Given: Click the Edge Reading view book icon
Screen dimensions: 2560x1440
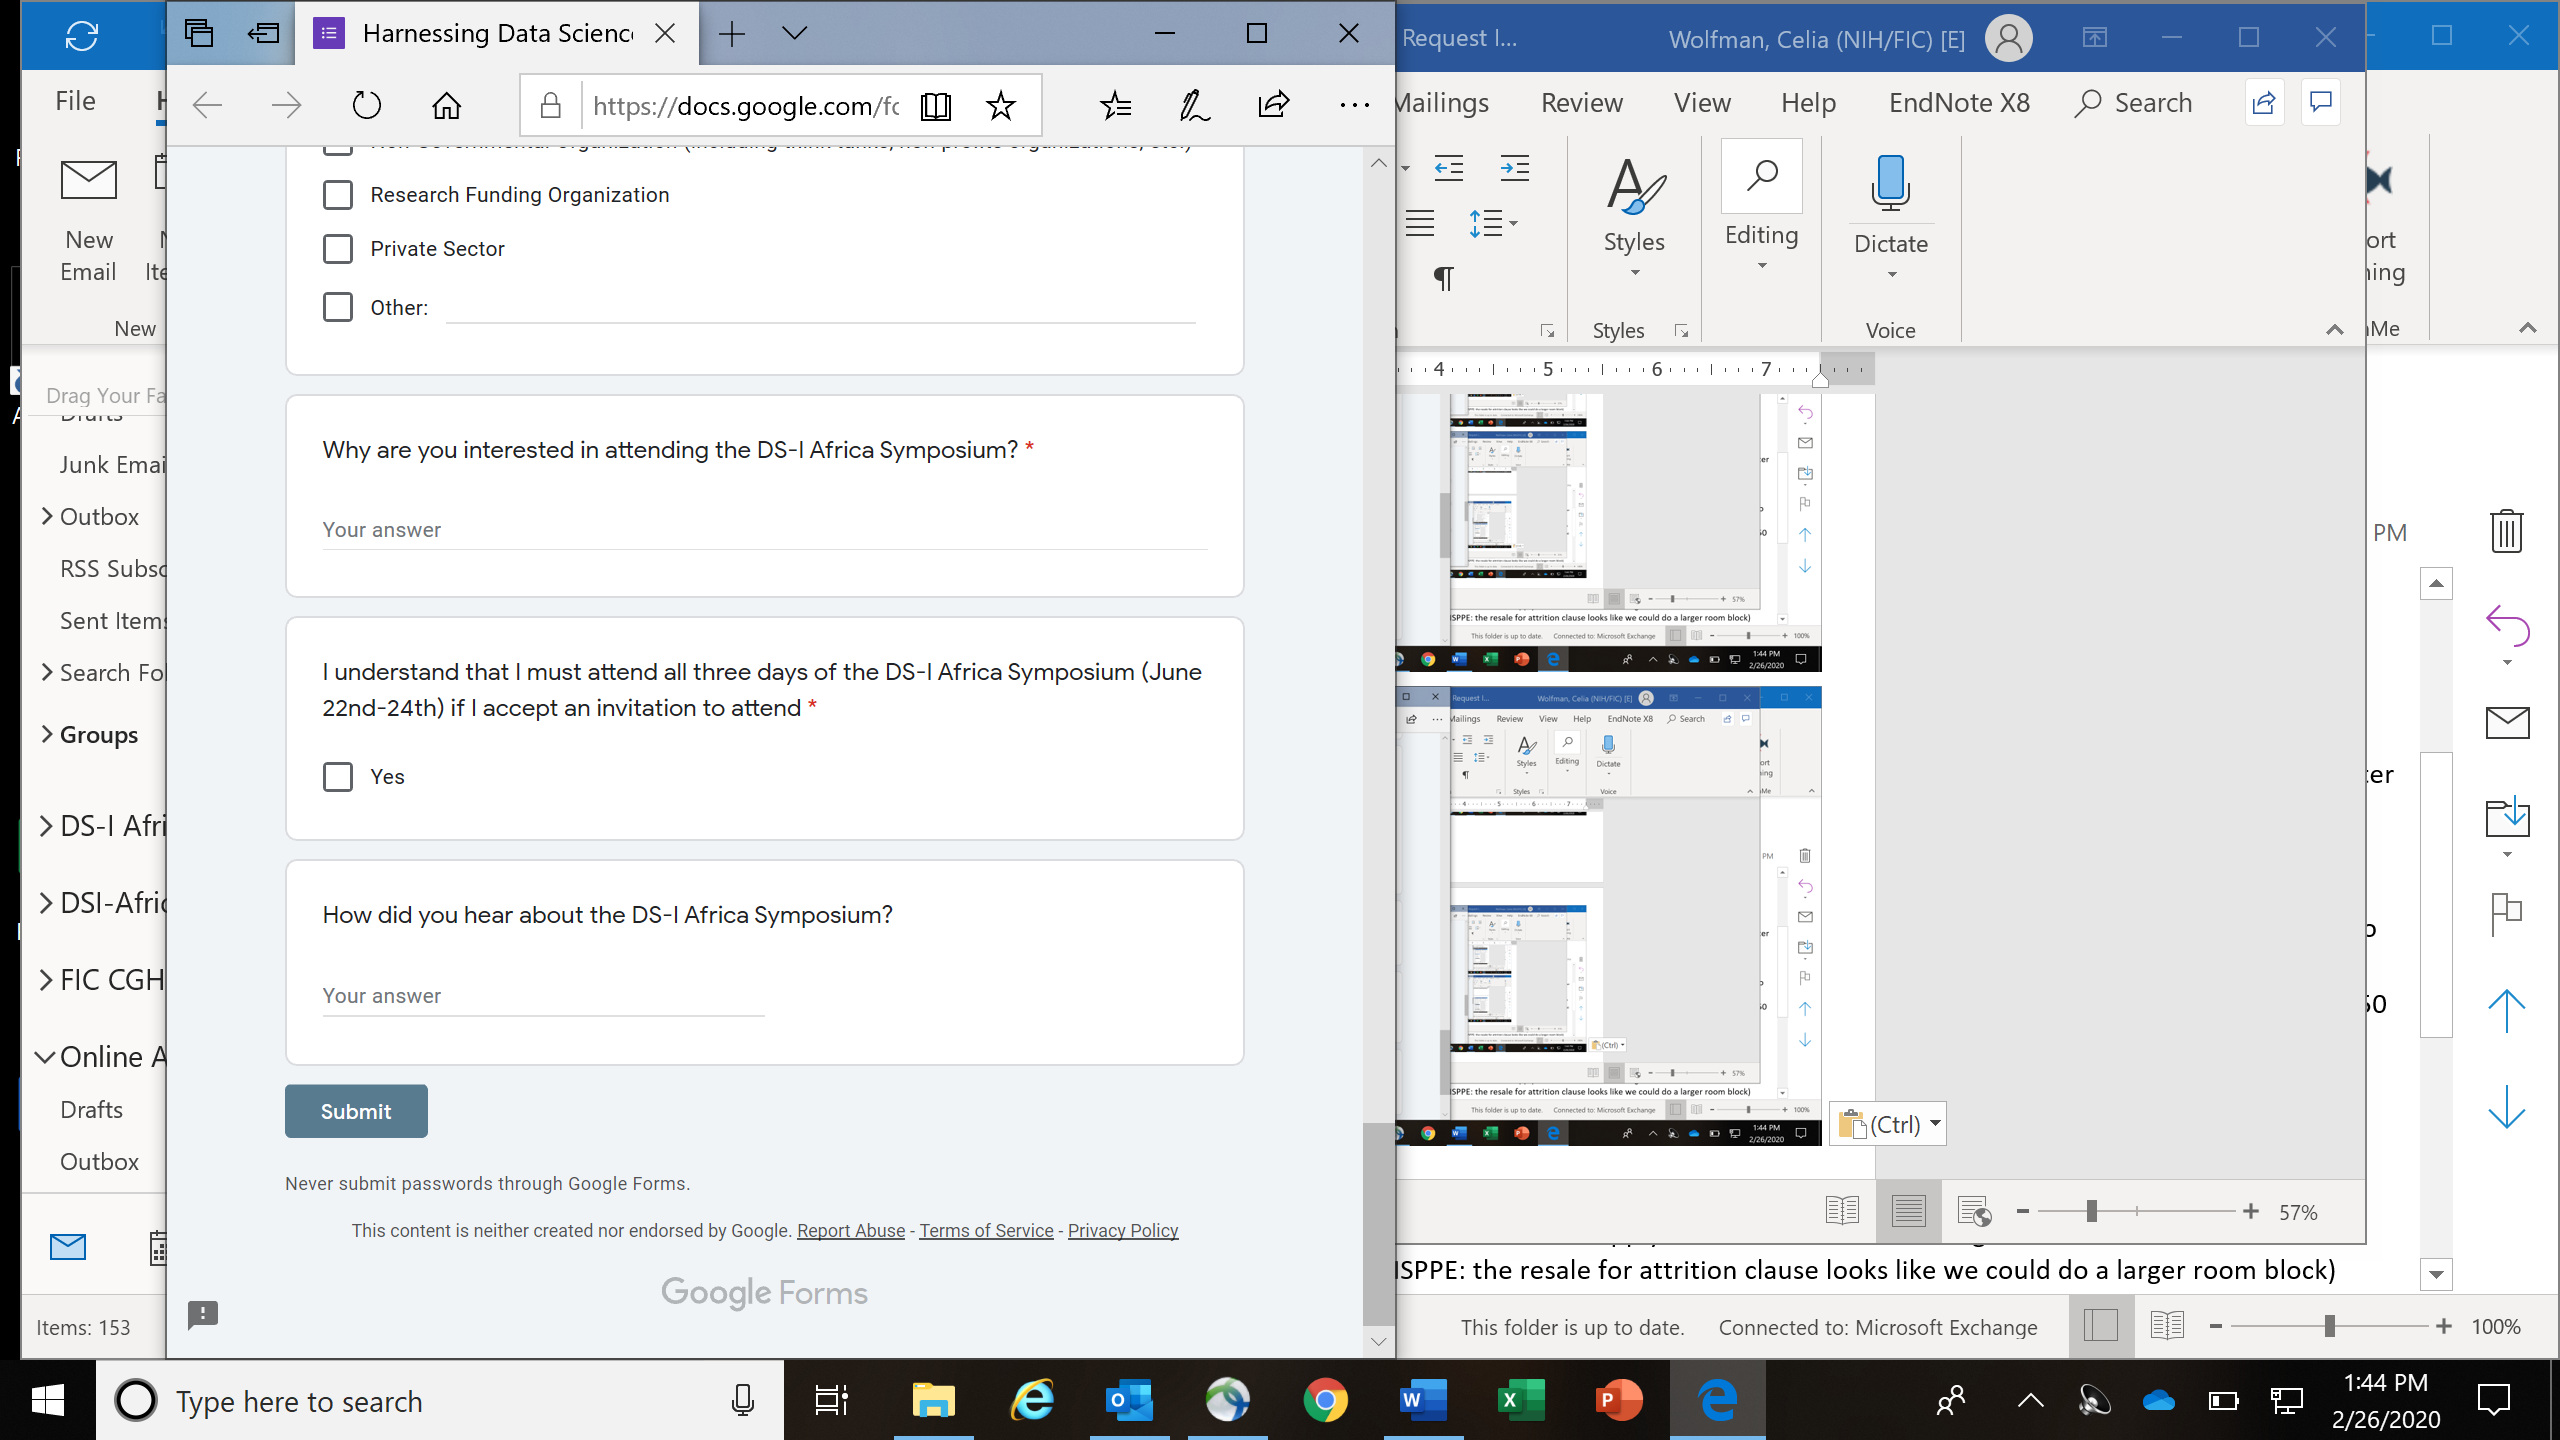Looking at the screenshot, I should [935, 105].
